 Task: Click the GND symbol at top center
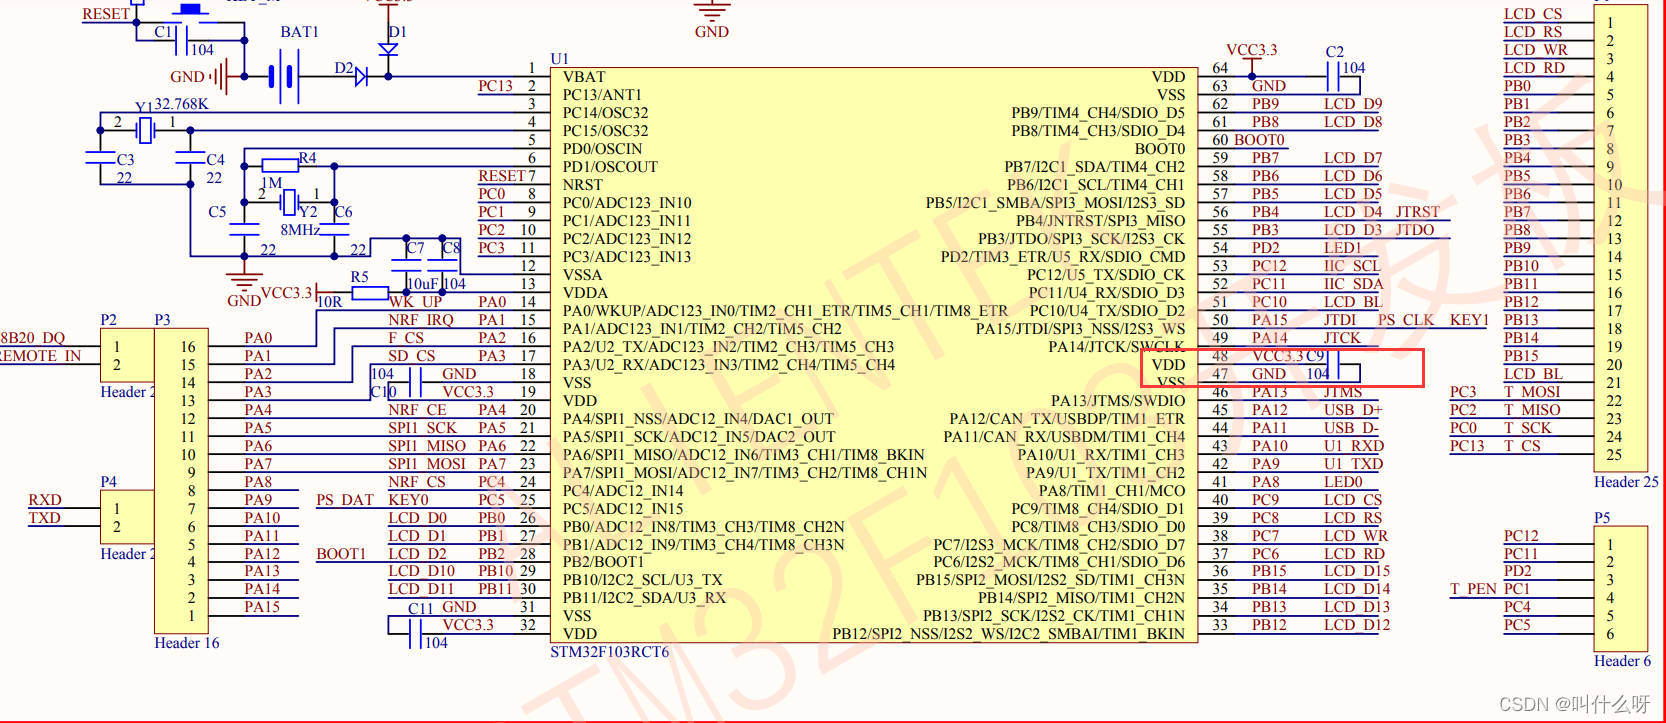pos(712,12)
